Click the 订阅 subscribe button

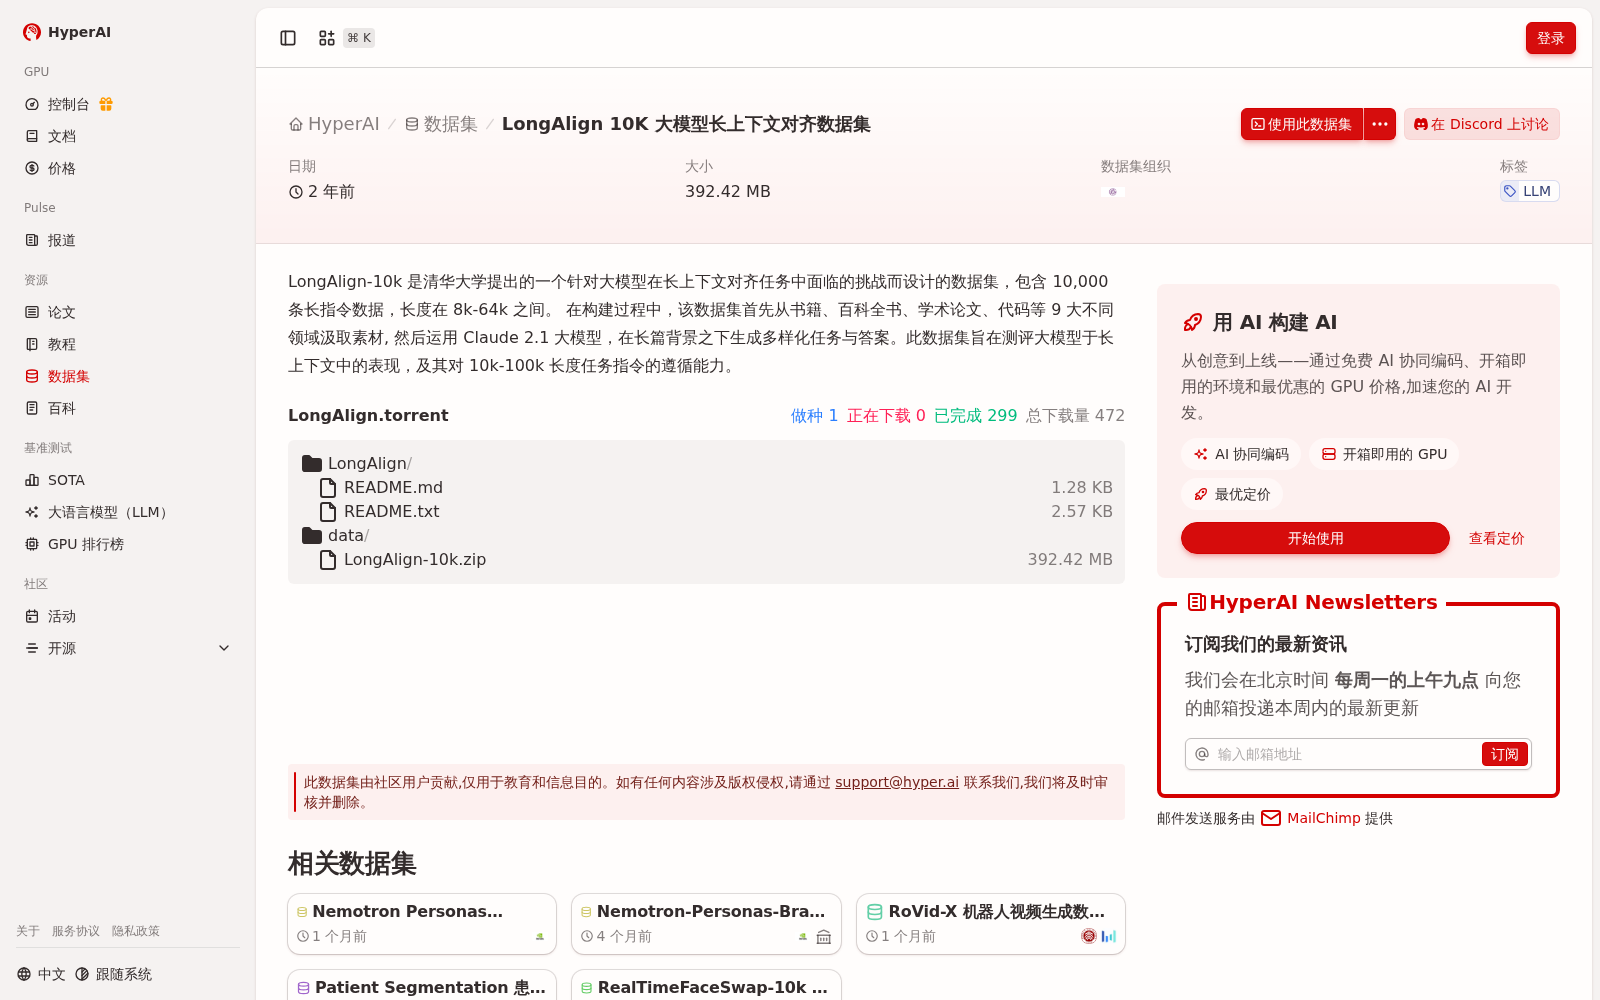coord(1504,754)
